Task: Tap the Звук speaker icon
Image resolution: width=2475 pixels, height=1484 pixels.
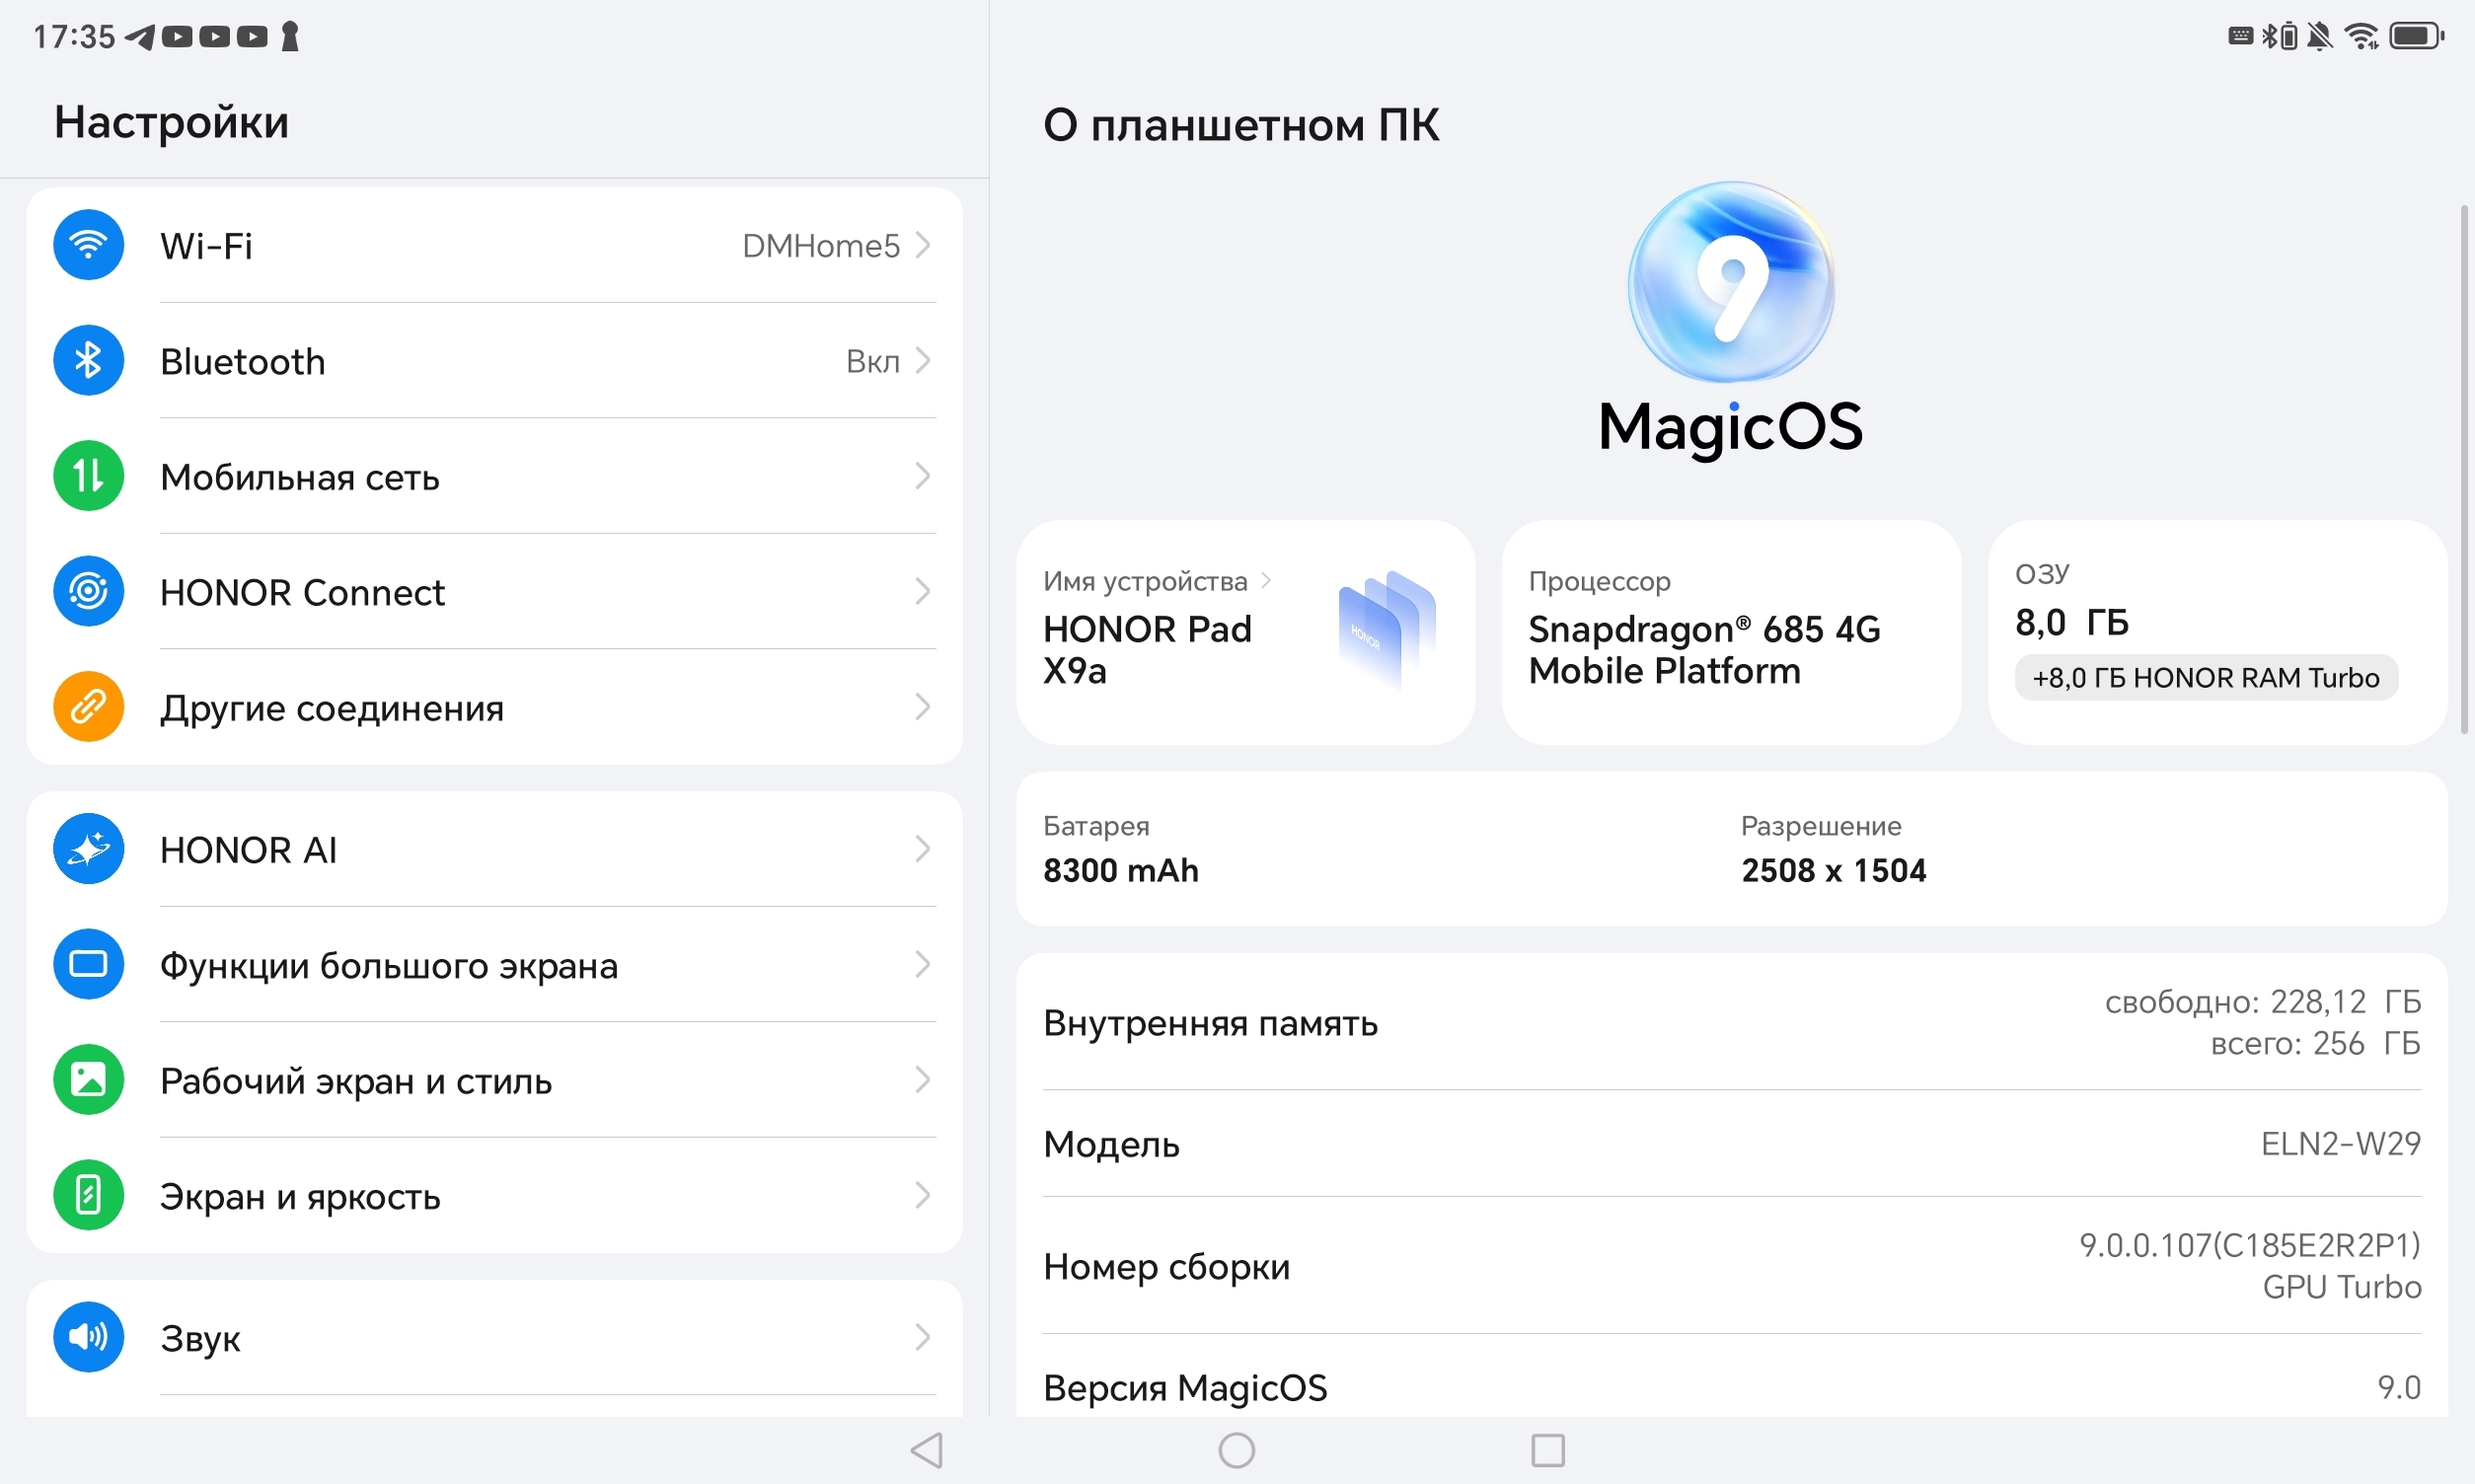Action: (88, 1337)
